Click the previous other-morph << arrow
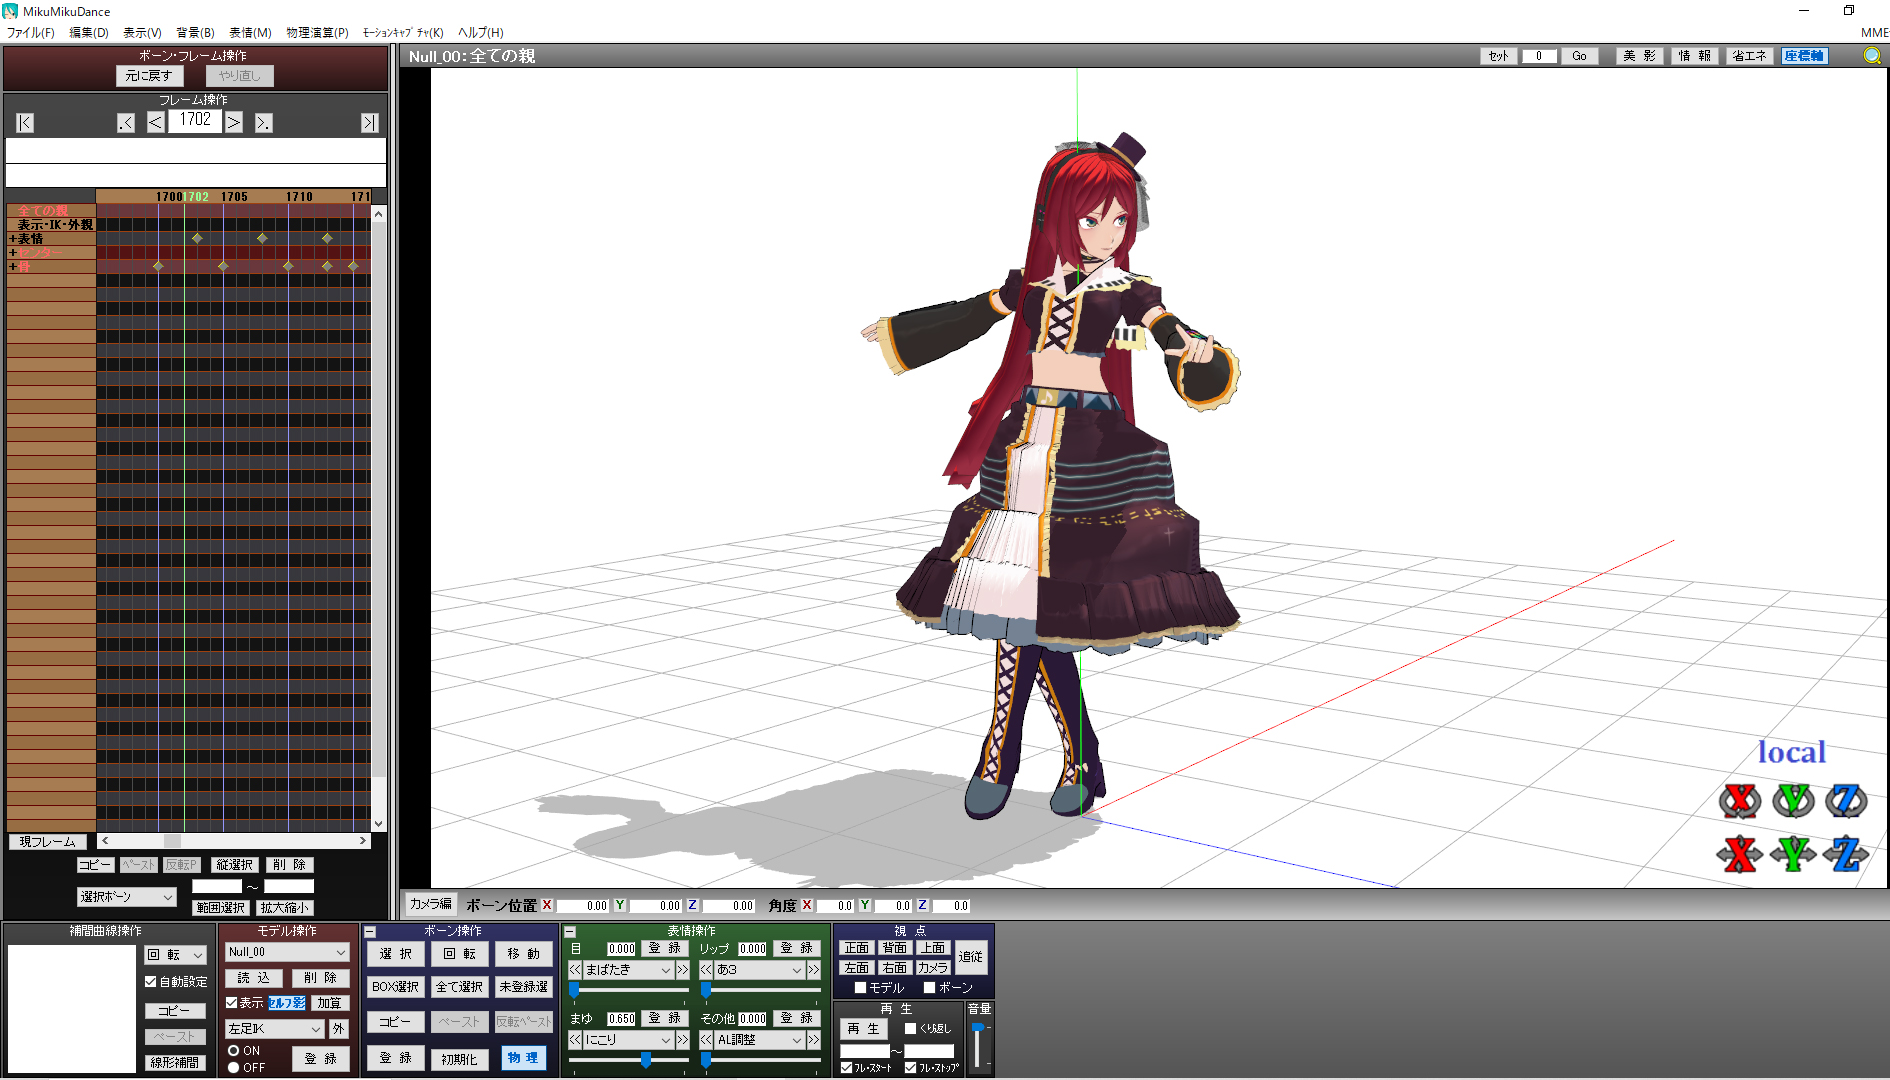1890x1080 pixels. tap(706, 1040)
